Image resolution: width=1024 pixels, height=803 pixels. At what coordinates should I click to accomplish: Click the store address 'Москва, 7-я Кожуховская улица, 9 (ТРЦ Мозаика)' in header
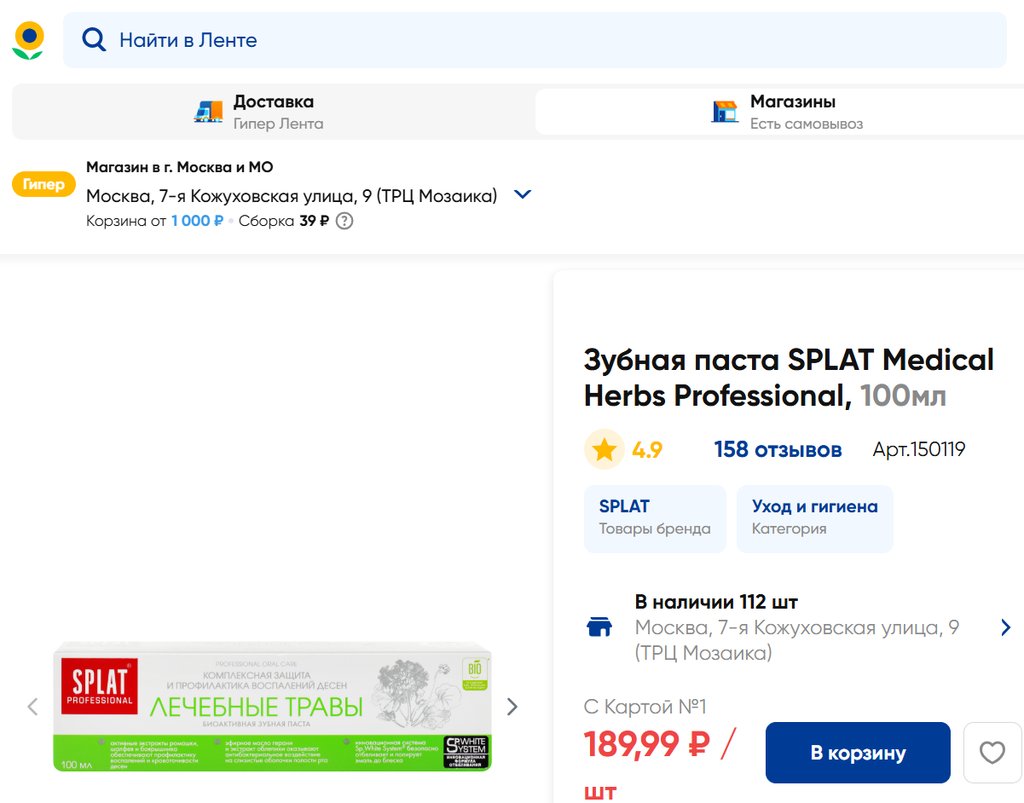(292, 196)
